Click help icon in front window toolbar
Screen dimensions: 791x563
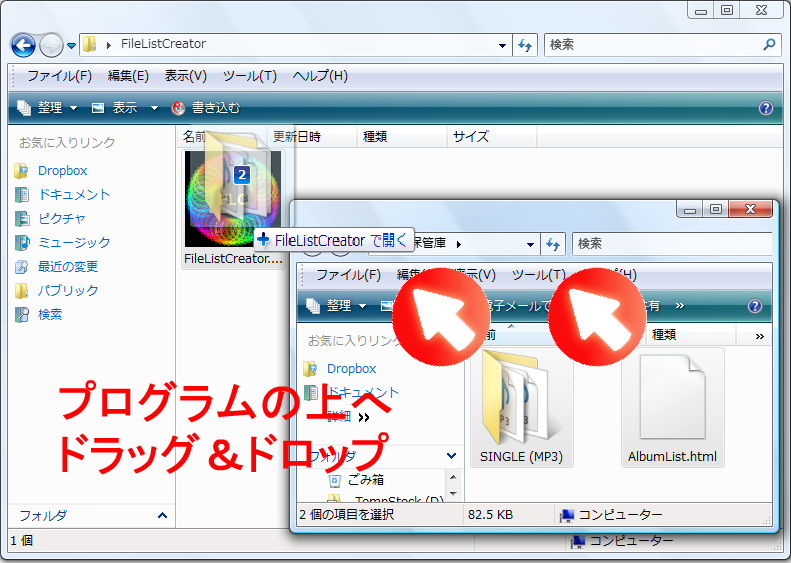[x=755, y=306]
